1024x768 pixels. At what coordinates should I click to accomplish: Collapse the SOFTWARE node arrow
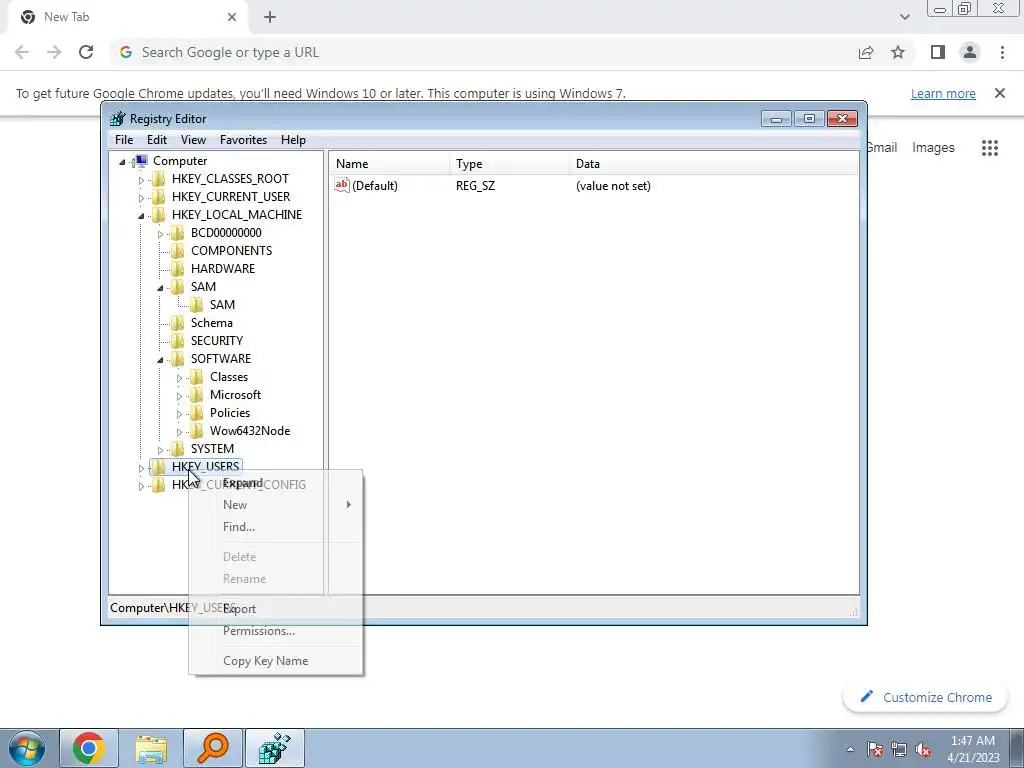(x=160, y=360)
